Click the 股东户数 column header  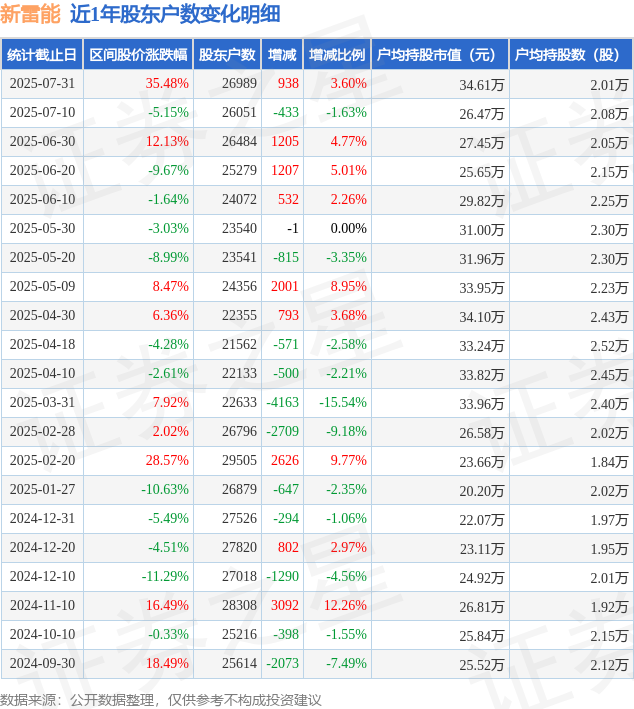[x=227, y=55]
